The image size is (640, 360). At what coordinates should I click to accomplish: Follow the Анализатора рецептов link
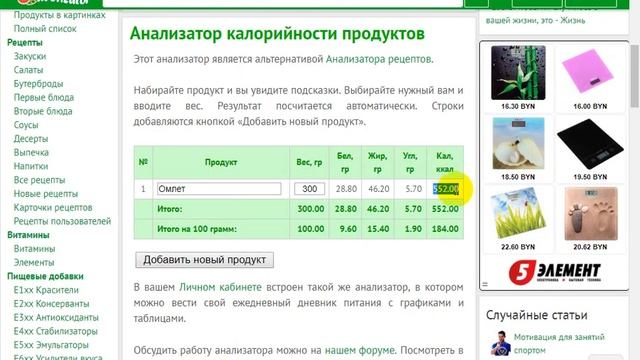click(x=378, y=60)
